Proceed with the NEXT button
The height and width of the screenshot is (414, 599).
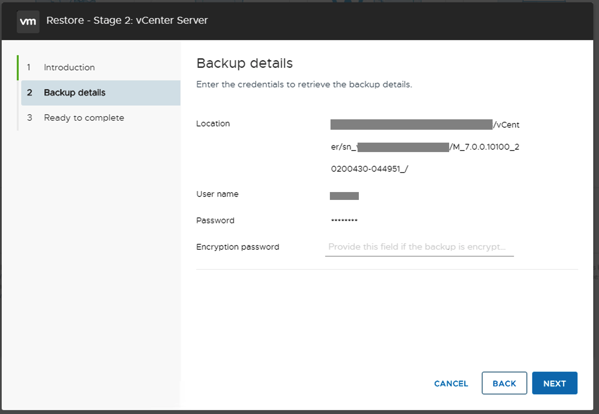pyautogui.click(x=554, y=383)
